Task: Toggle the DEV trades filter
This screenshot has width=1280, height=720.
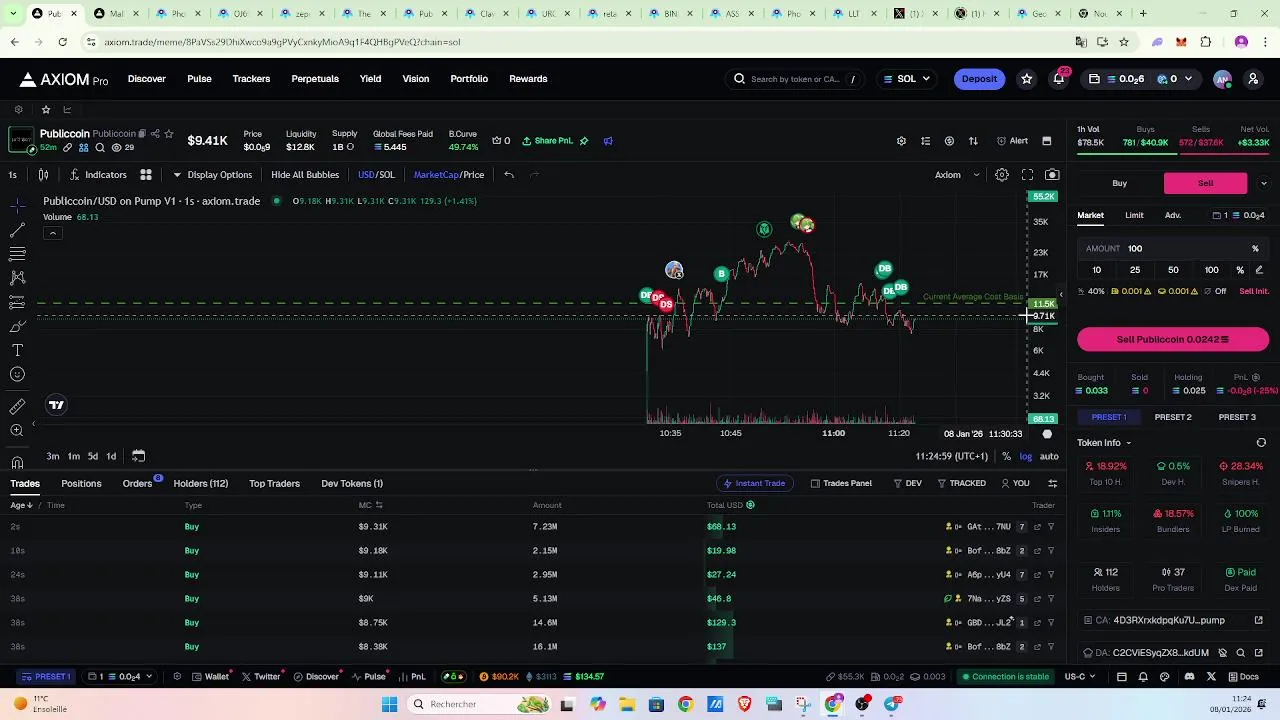Action: click(x=907, y=483)
